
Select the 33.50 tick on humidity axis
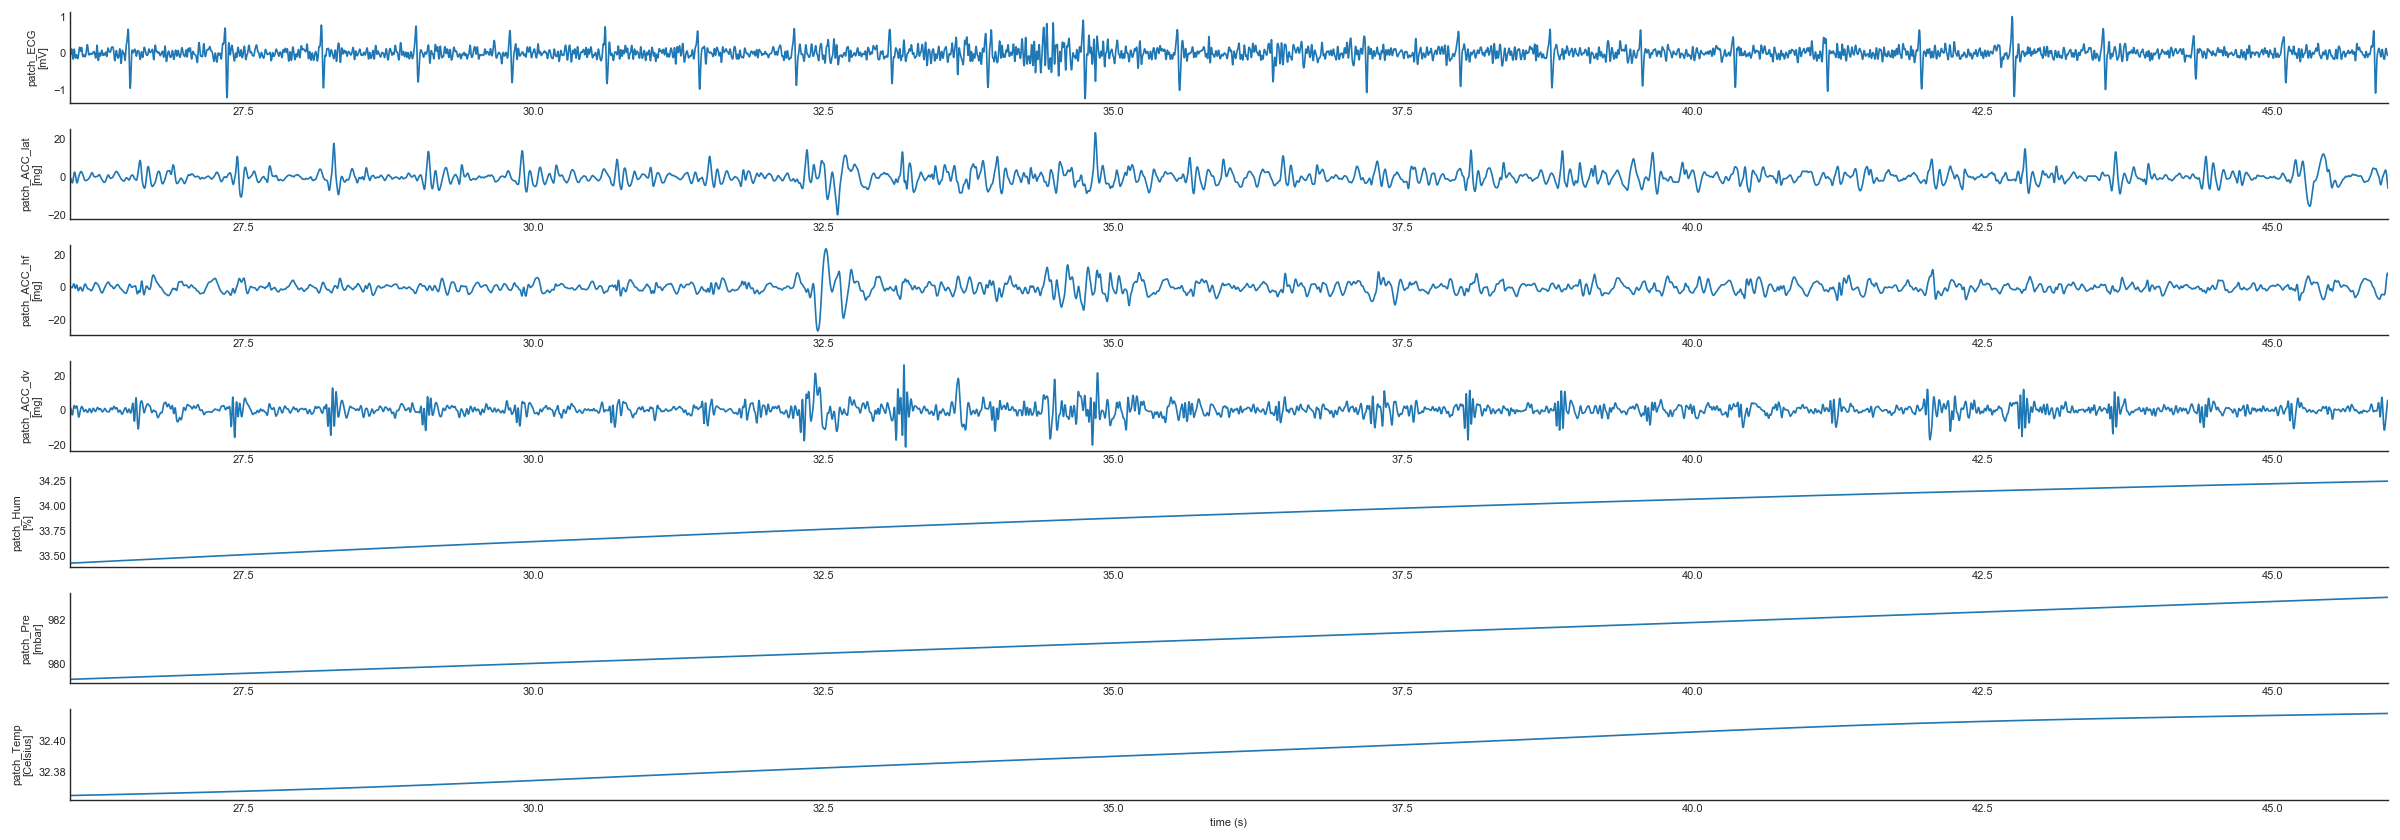tap(52, 556)
